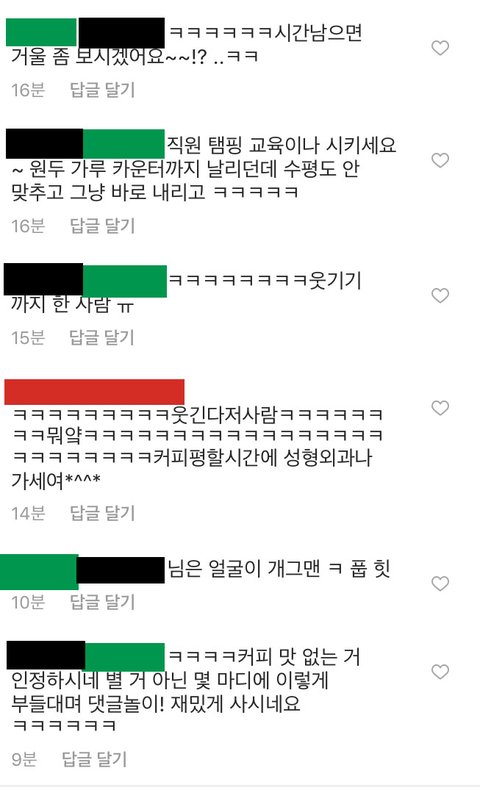Select the 14분 timestamp
Screen dimensions: 480x790
pyautogui.click(x=28, y=513)
